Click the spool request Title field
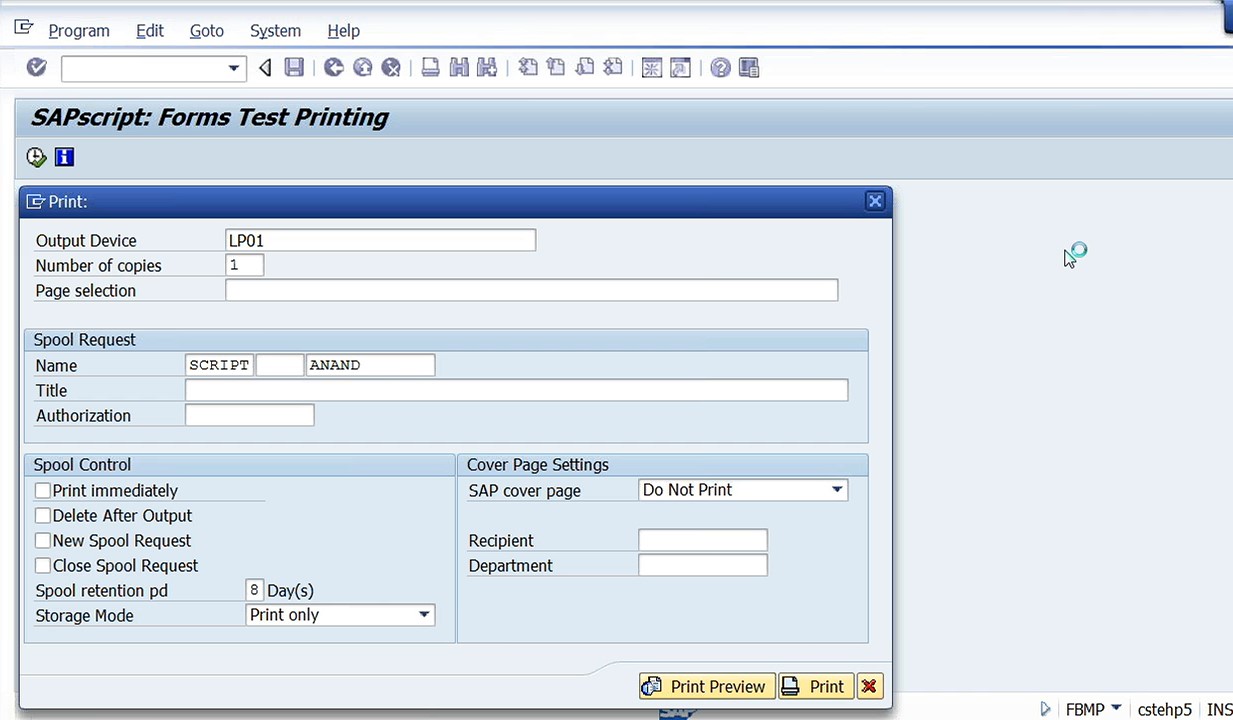The height and width of the screenshot is (720, 1233). [517, 390]
